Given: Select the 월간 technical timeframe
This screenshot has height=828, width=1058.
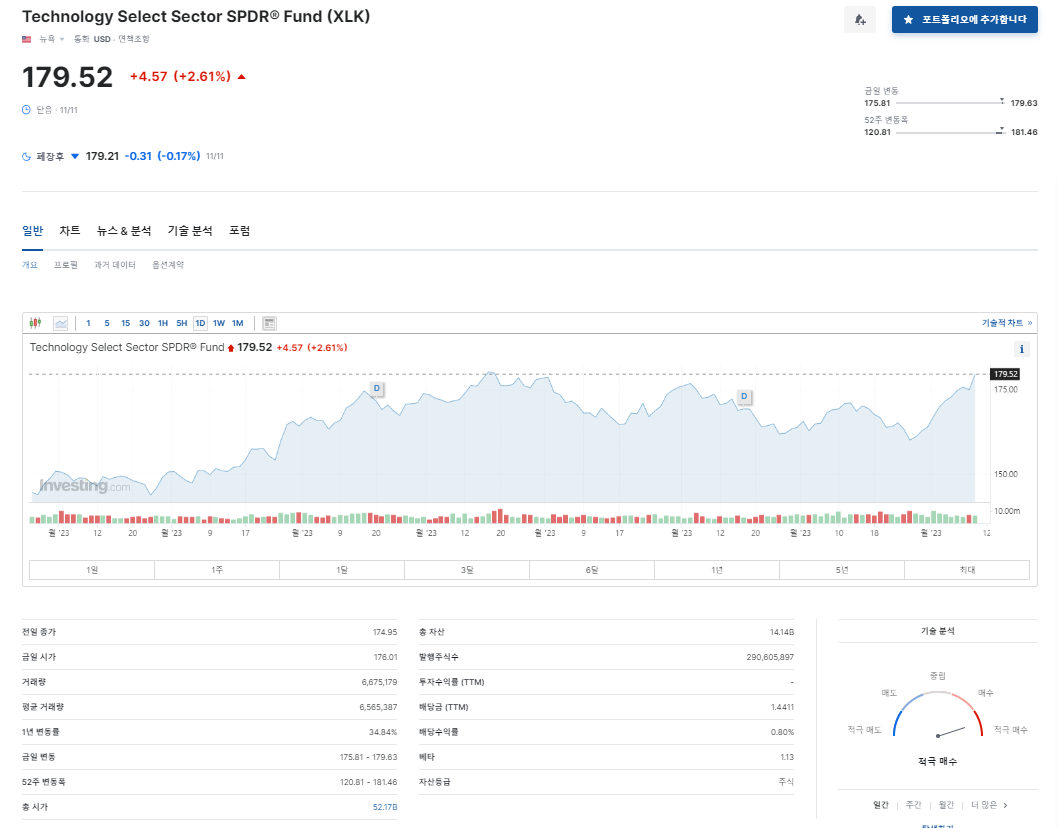Looking at the screenshot, I should (x=947, y=805).
